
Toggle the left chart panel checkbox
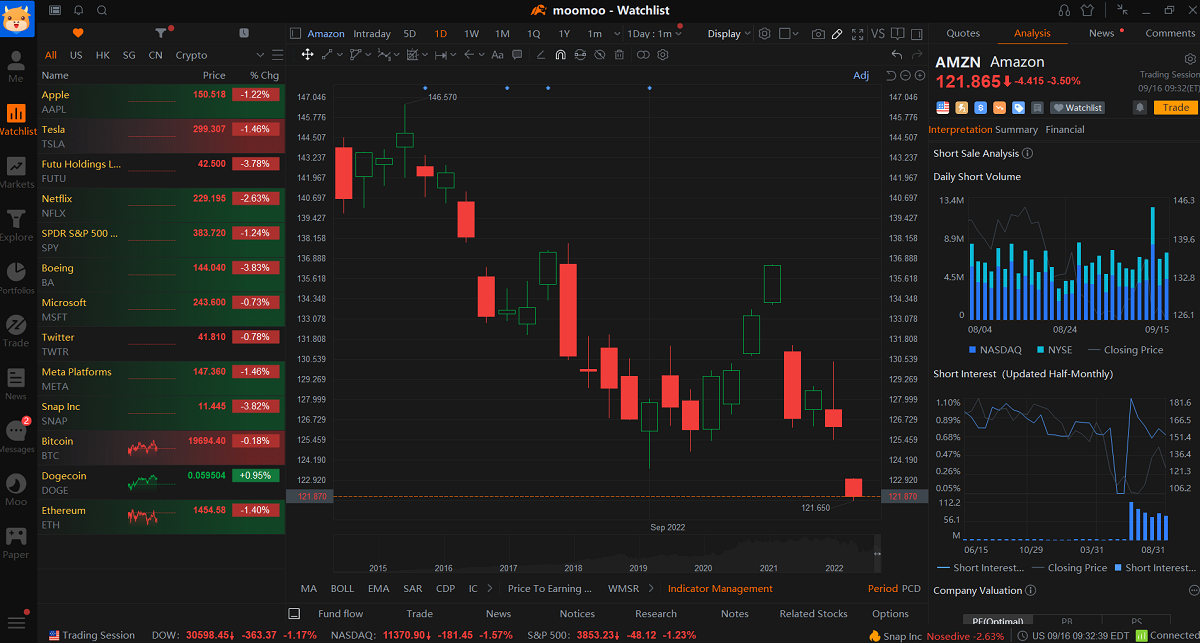click(x=295, y=34)
